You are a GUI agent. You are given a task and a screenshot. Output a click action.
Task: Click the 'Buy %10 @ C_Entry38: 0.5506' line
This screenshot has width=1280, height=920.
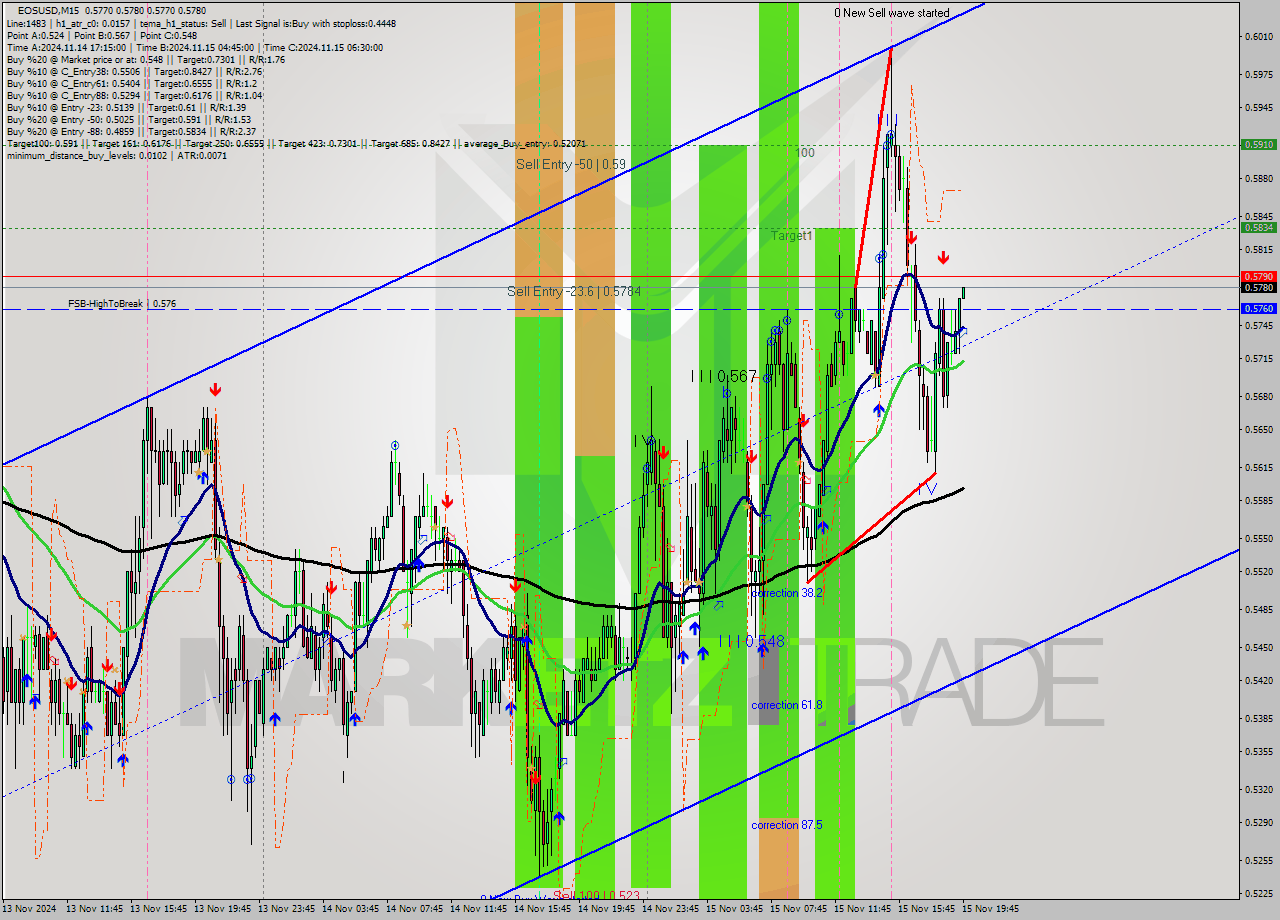tap(134, 71)
